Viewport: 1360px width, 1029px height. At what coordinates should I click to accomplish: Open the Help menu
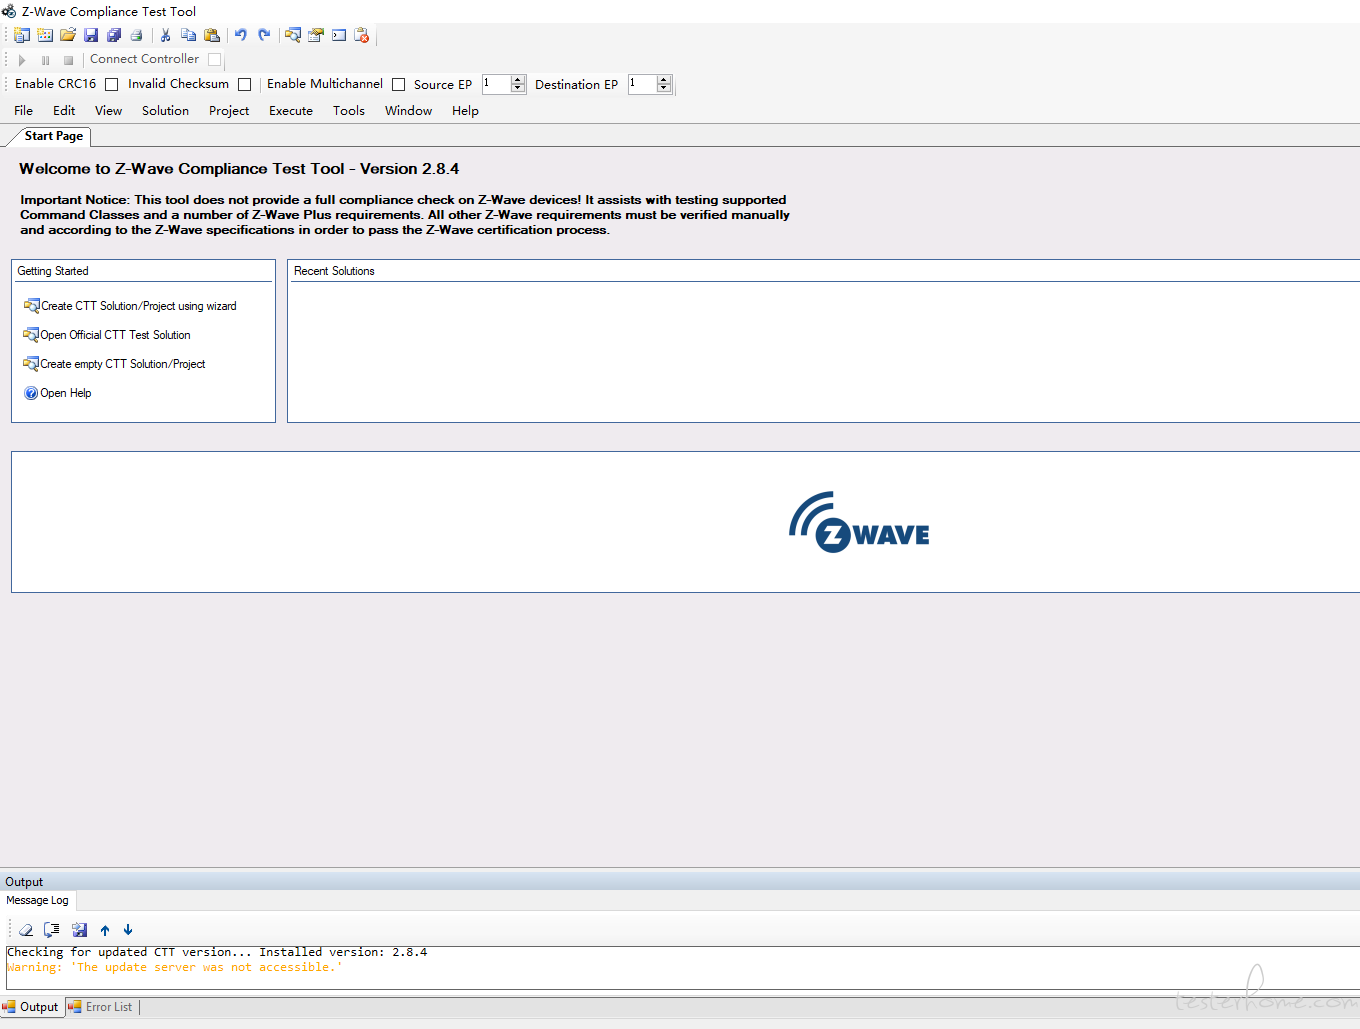465,111
